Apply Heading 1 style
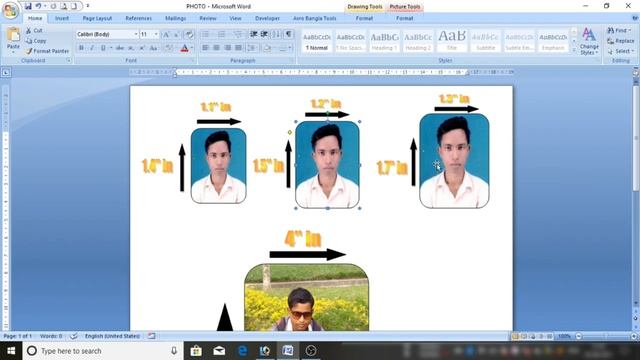The image size is (640, 360). (x=384, y=41)
